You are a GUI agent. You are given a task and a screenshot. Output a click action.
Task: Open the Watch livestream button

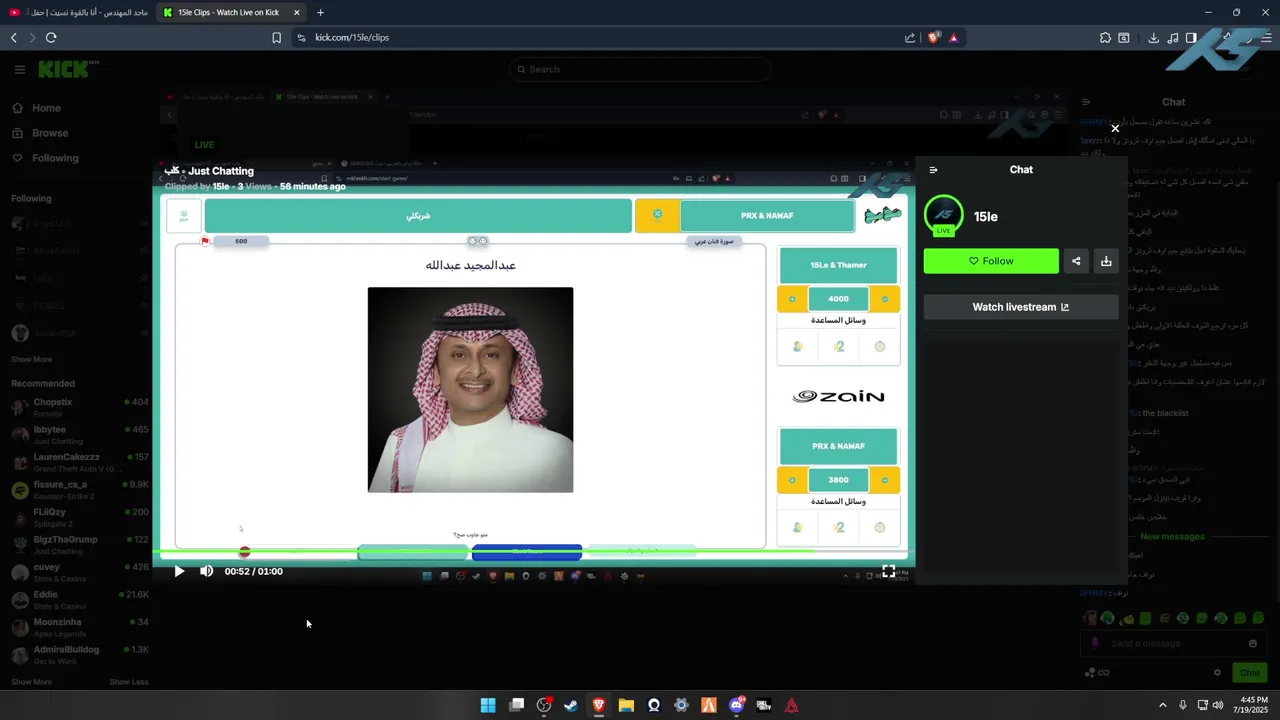pyautogui.click(x=1021, y=307)
